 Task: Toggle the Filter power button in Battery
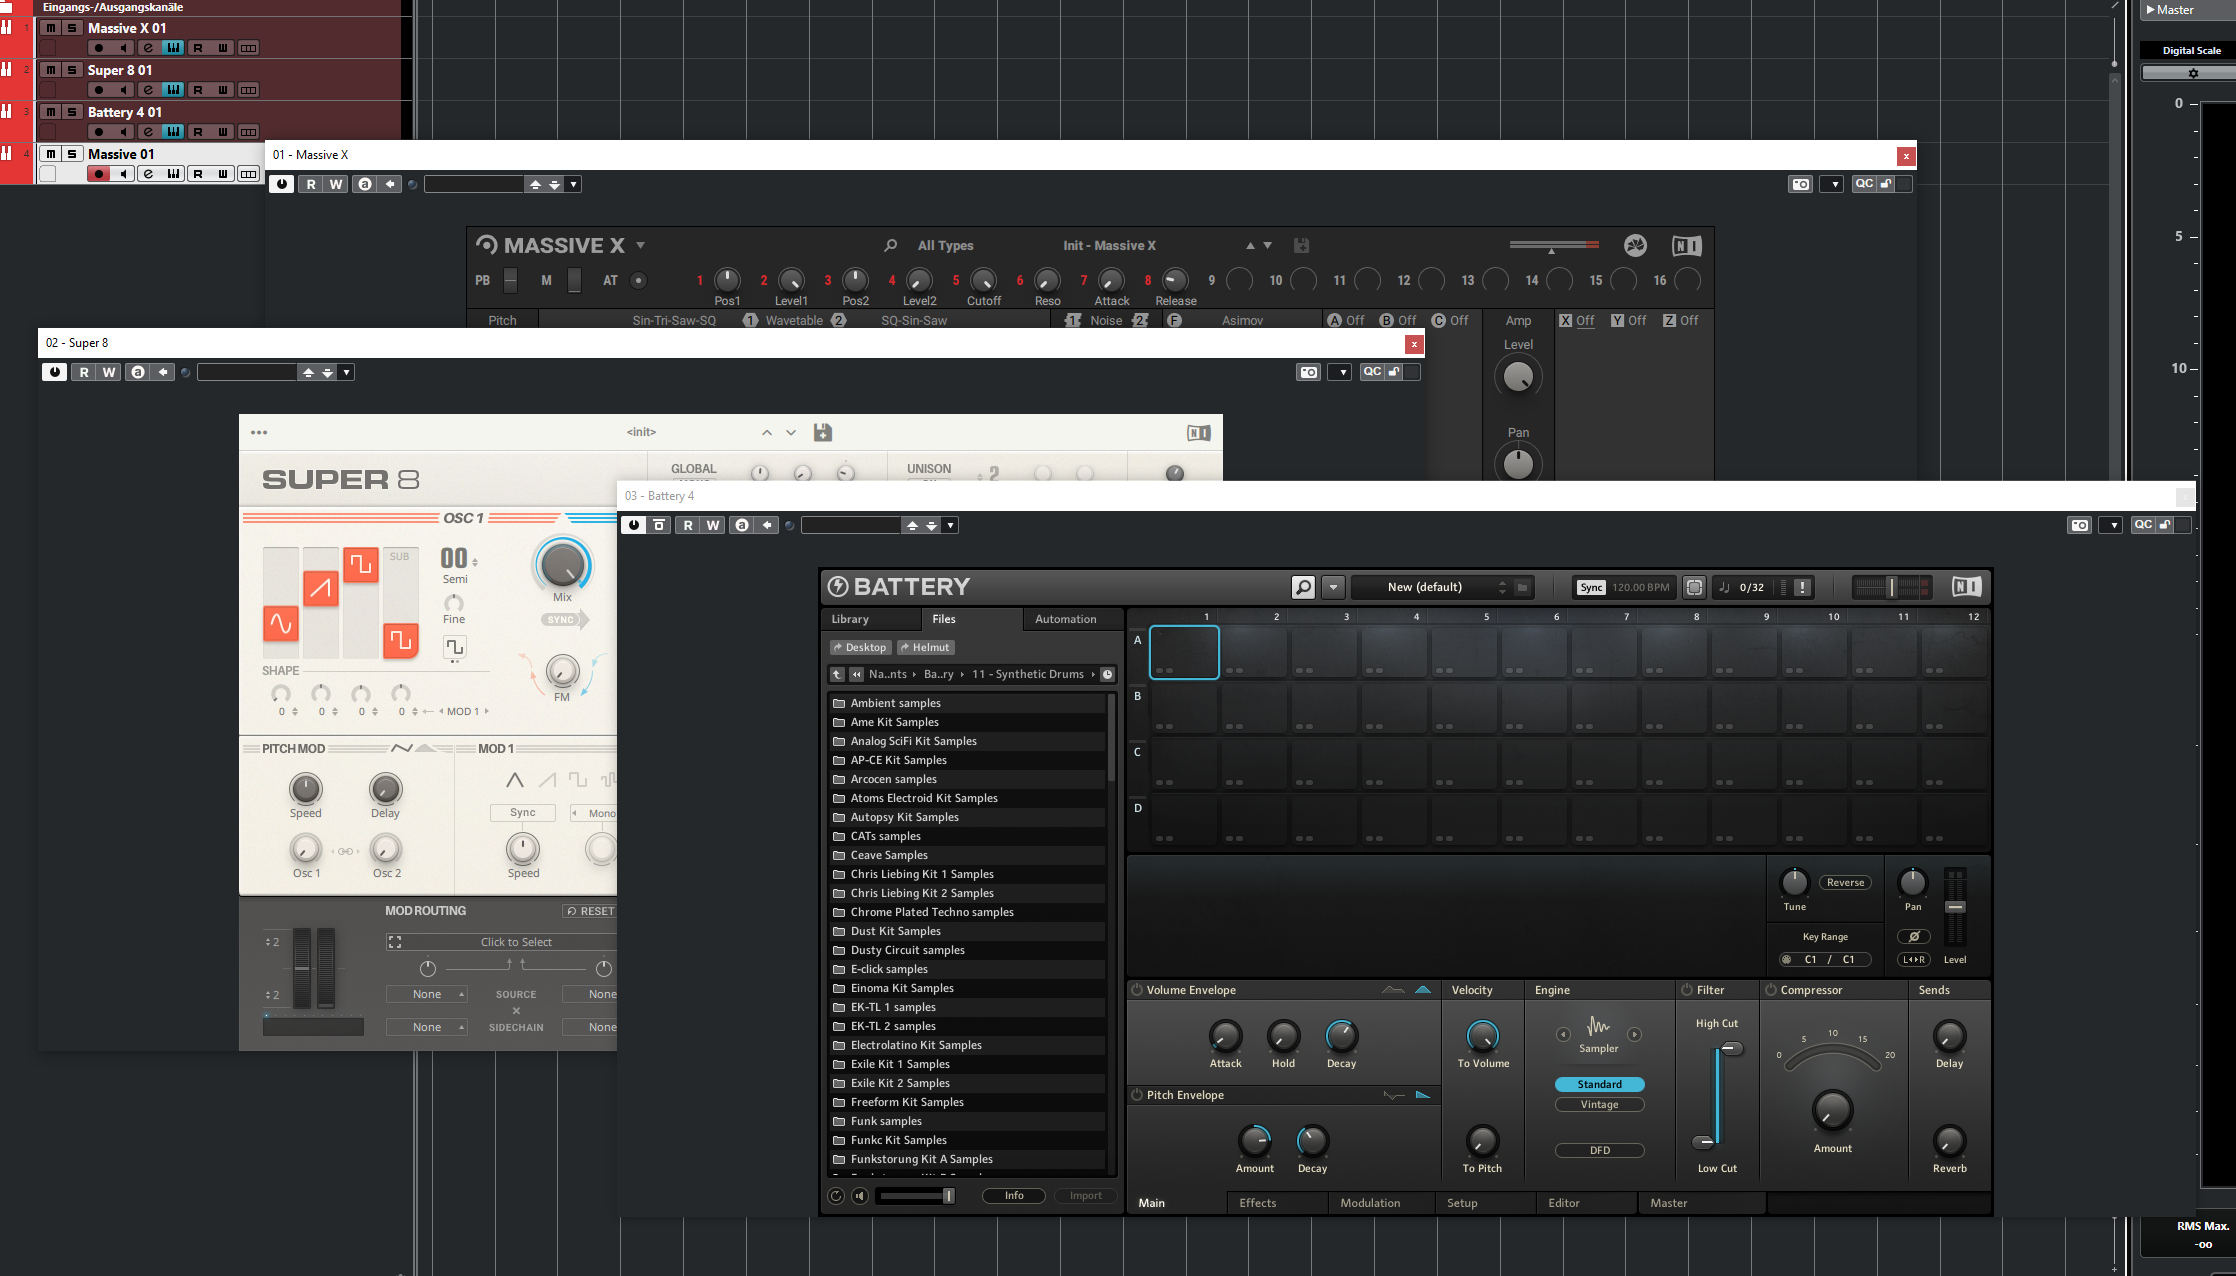click(1687, 990)
